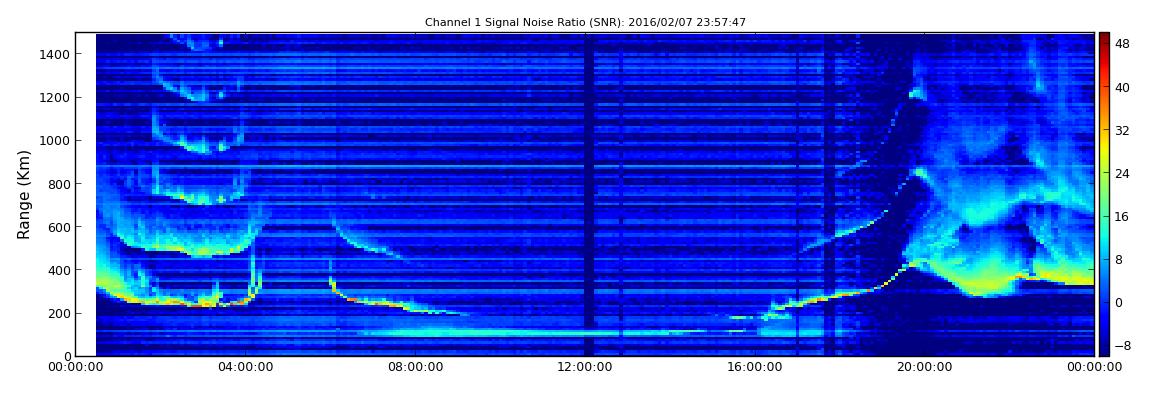Click the 08:00:00 time axis label

tap(414, 369)
